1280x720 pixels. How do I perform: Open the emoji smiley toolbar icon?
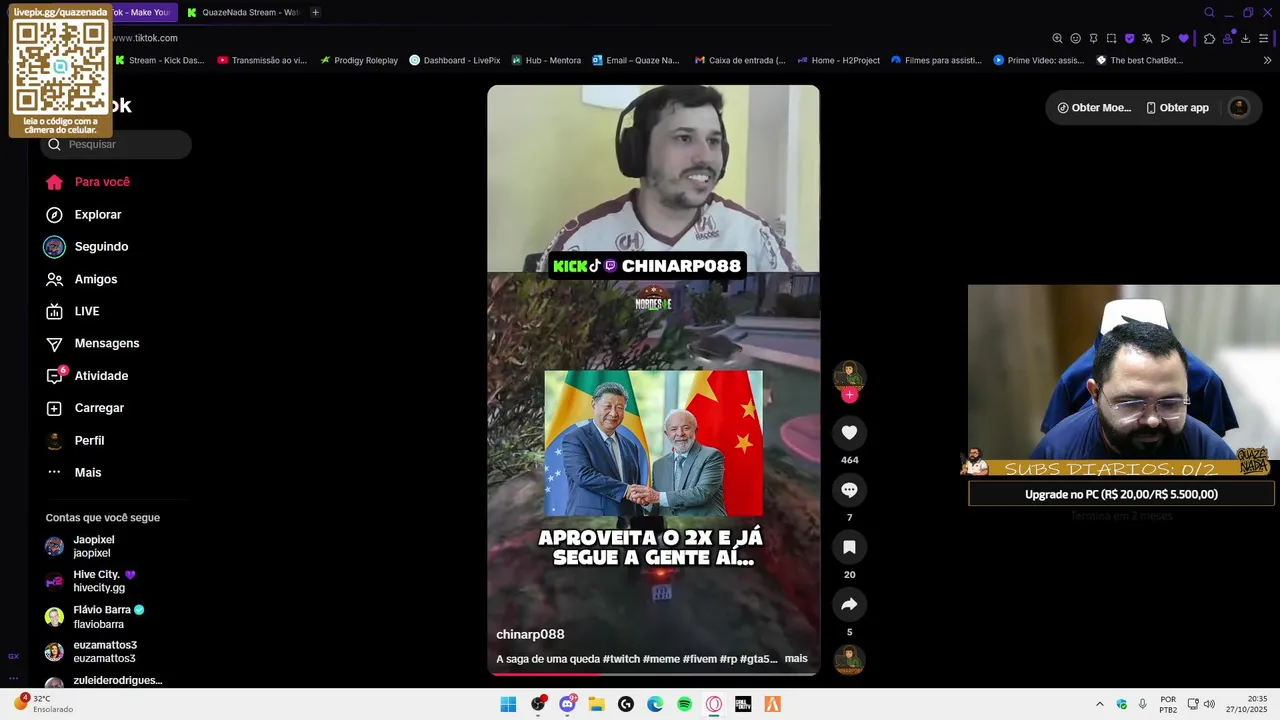tap(1075, 38)
